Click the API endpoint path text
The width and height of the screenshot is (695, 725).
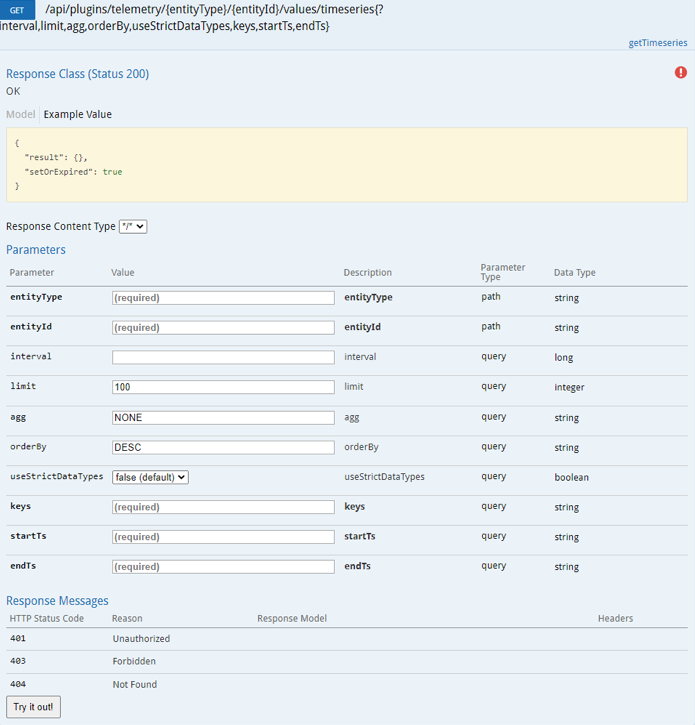click(212, 10)
